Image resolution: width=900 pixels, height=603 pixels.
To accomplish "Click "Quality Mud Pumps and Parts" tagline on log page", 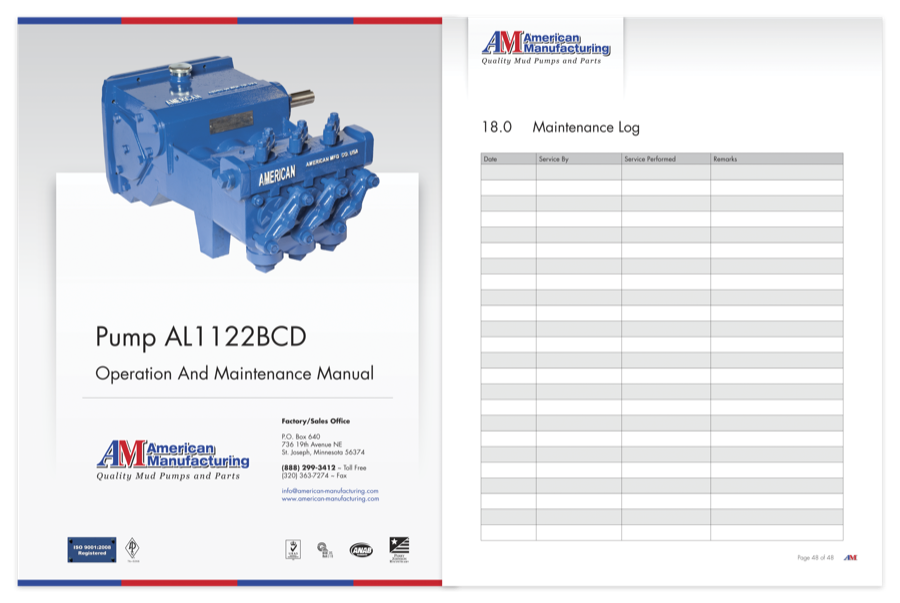I will (541, 61).
